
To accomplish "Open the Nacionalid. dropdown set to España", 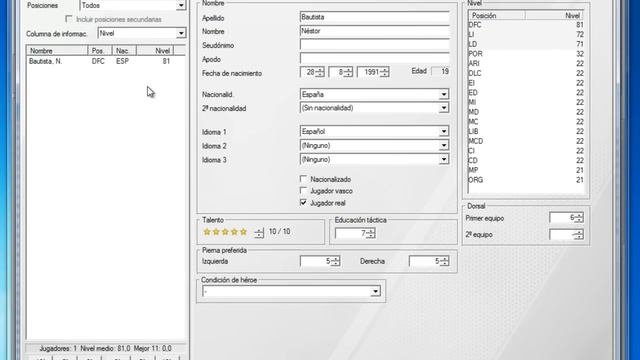I will [x=374, y=94].
